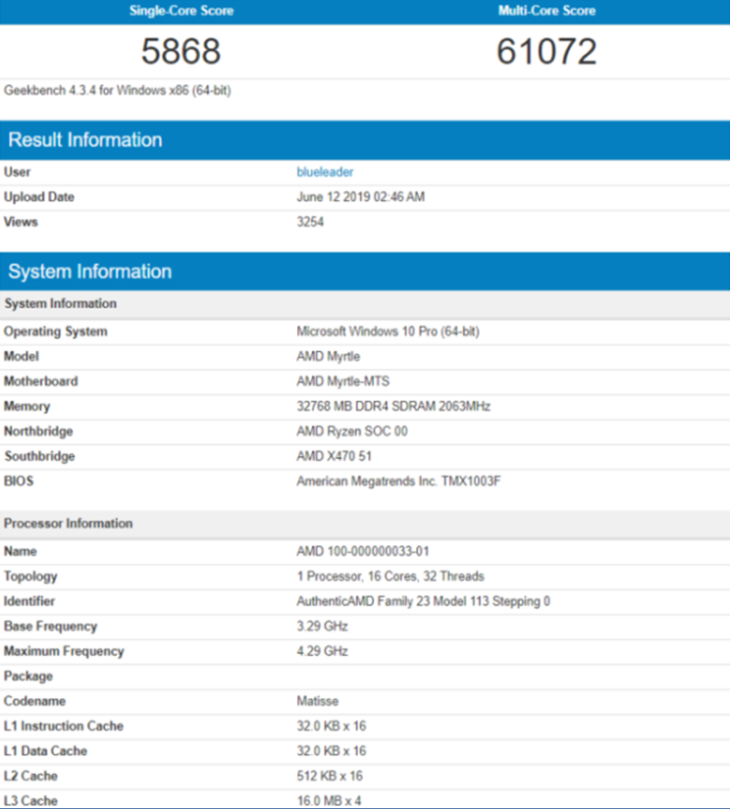Click the 4.29 GHz maximum frequency value
This screenshot has height=809, width=730.
[x=322, y=651]
